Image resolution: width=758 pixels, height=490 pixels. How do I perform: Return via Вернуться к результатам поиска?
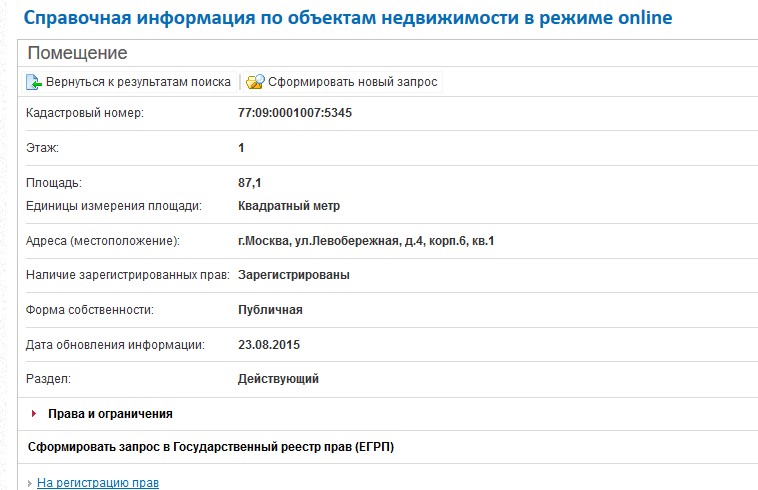pyautogui.click(x=138, y=82)
